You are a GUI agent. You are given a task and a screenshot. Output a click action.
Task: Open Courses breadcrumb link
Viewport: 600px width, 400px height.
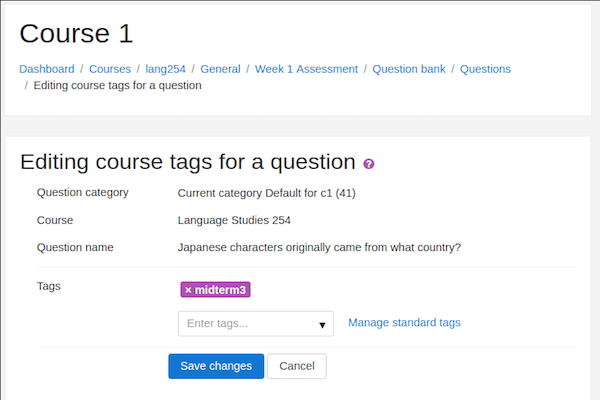[x=110, y=69]
